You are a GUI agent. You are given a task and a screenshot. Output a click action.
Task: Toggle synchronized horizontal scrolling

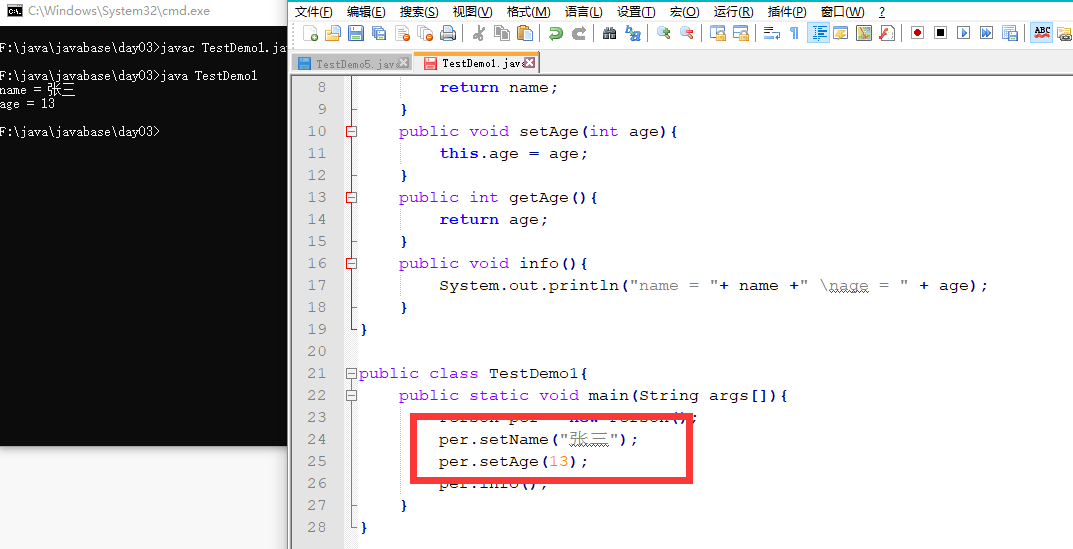pyautogui.click(x=740, y=33)
